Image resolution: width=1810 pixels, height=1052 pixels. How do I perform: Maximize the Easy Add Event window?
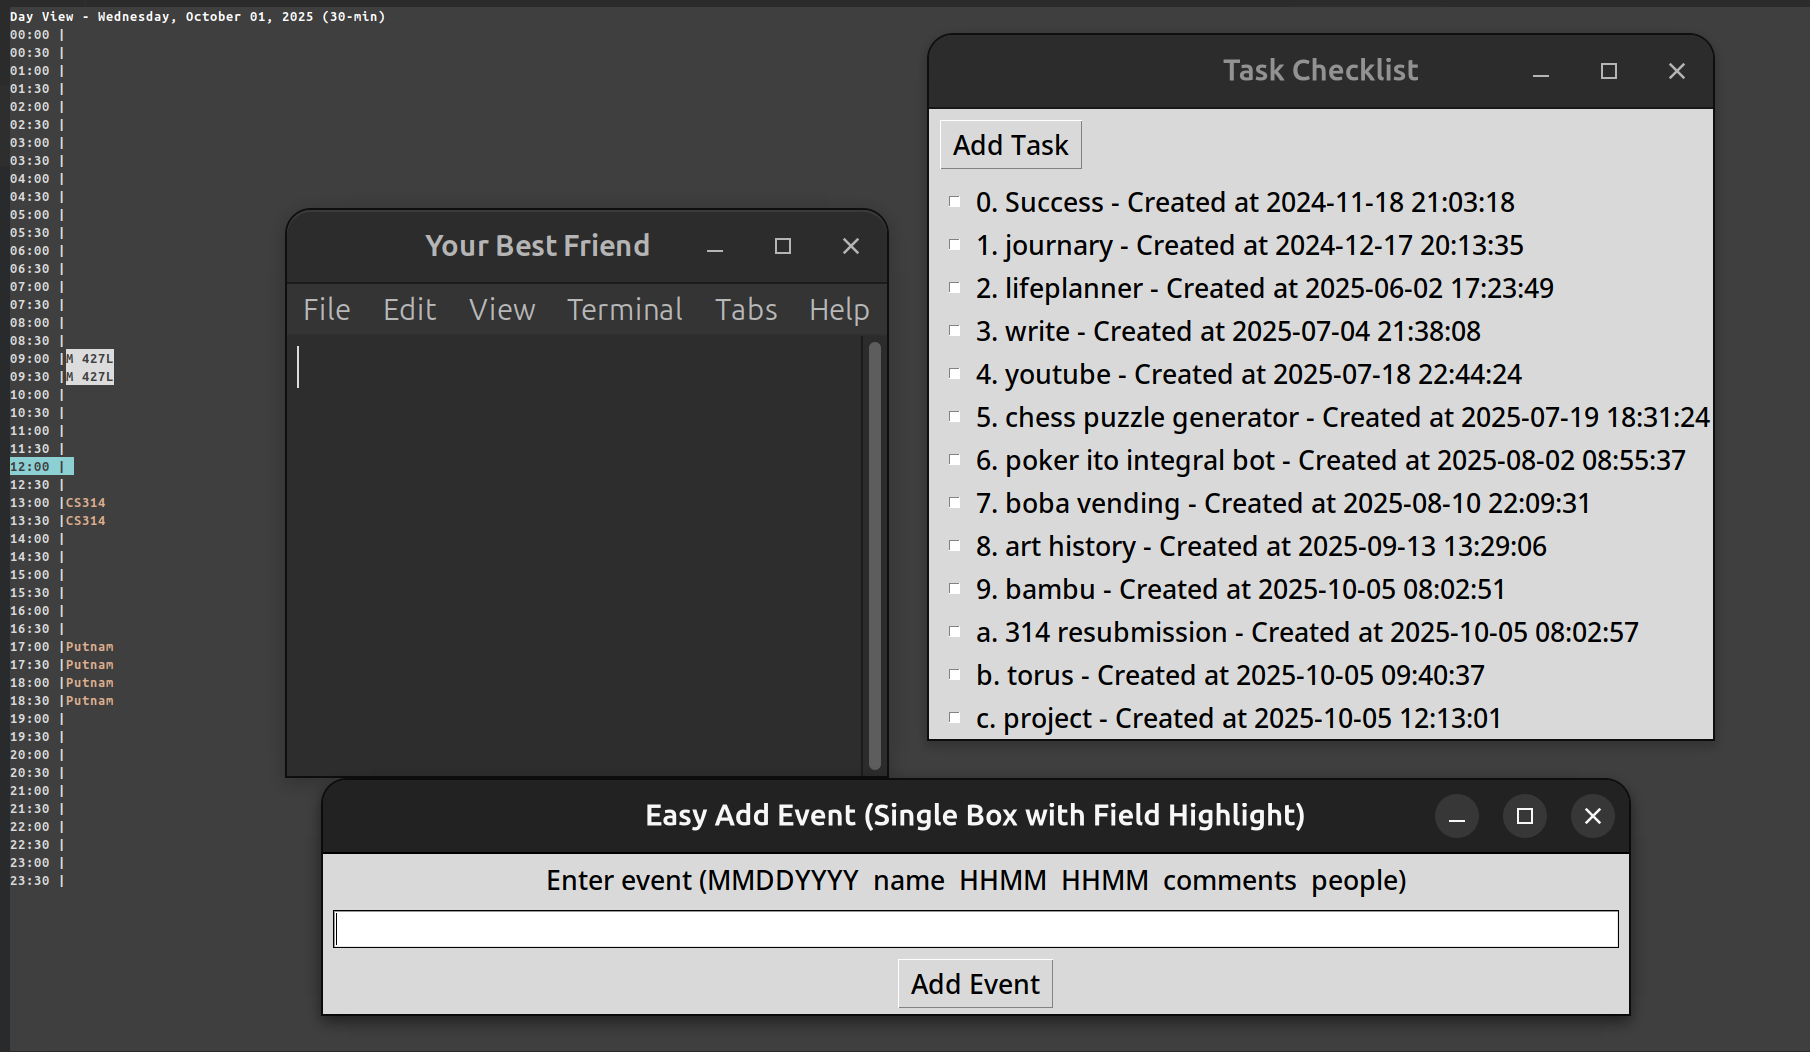click(1525, 816)
